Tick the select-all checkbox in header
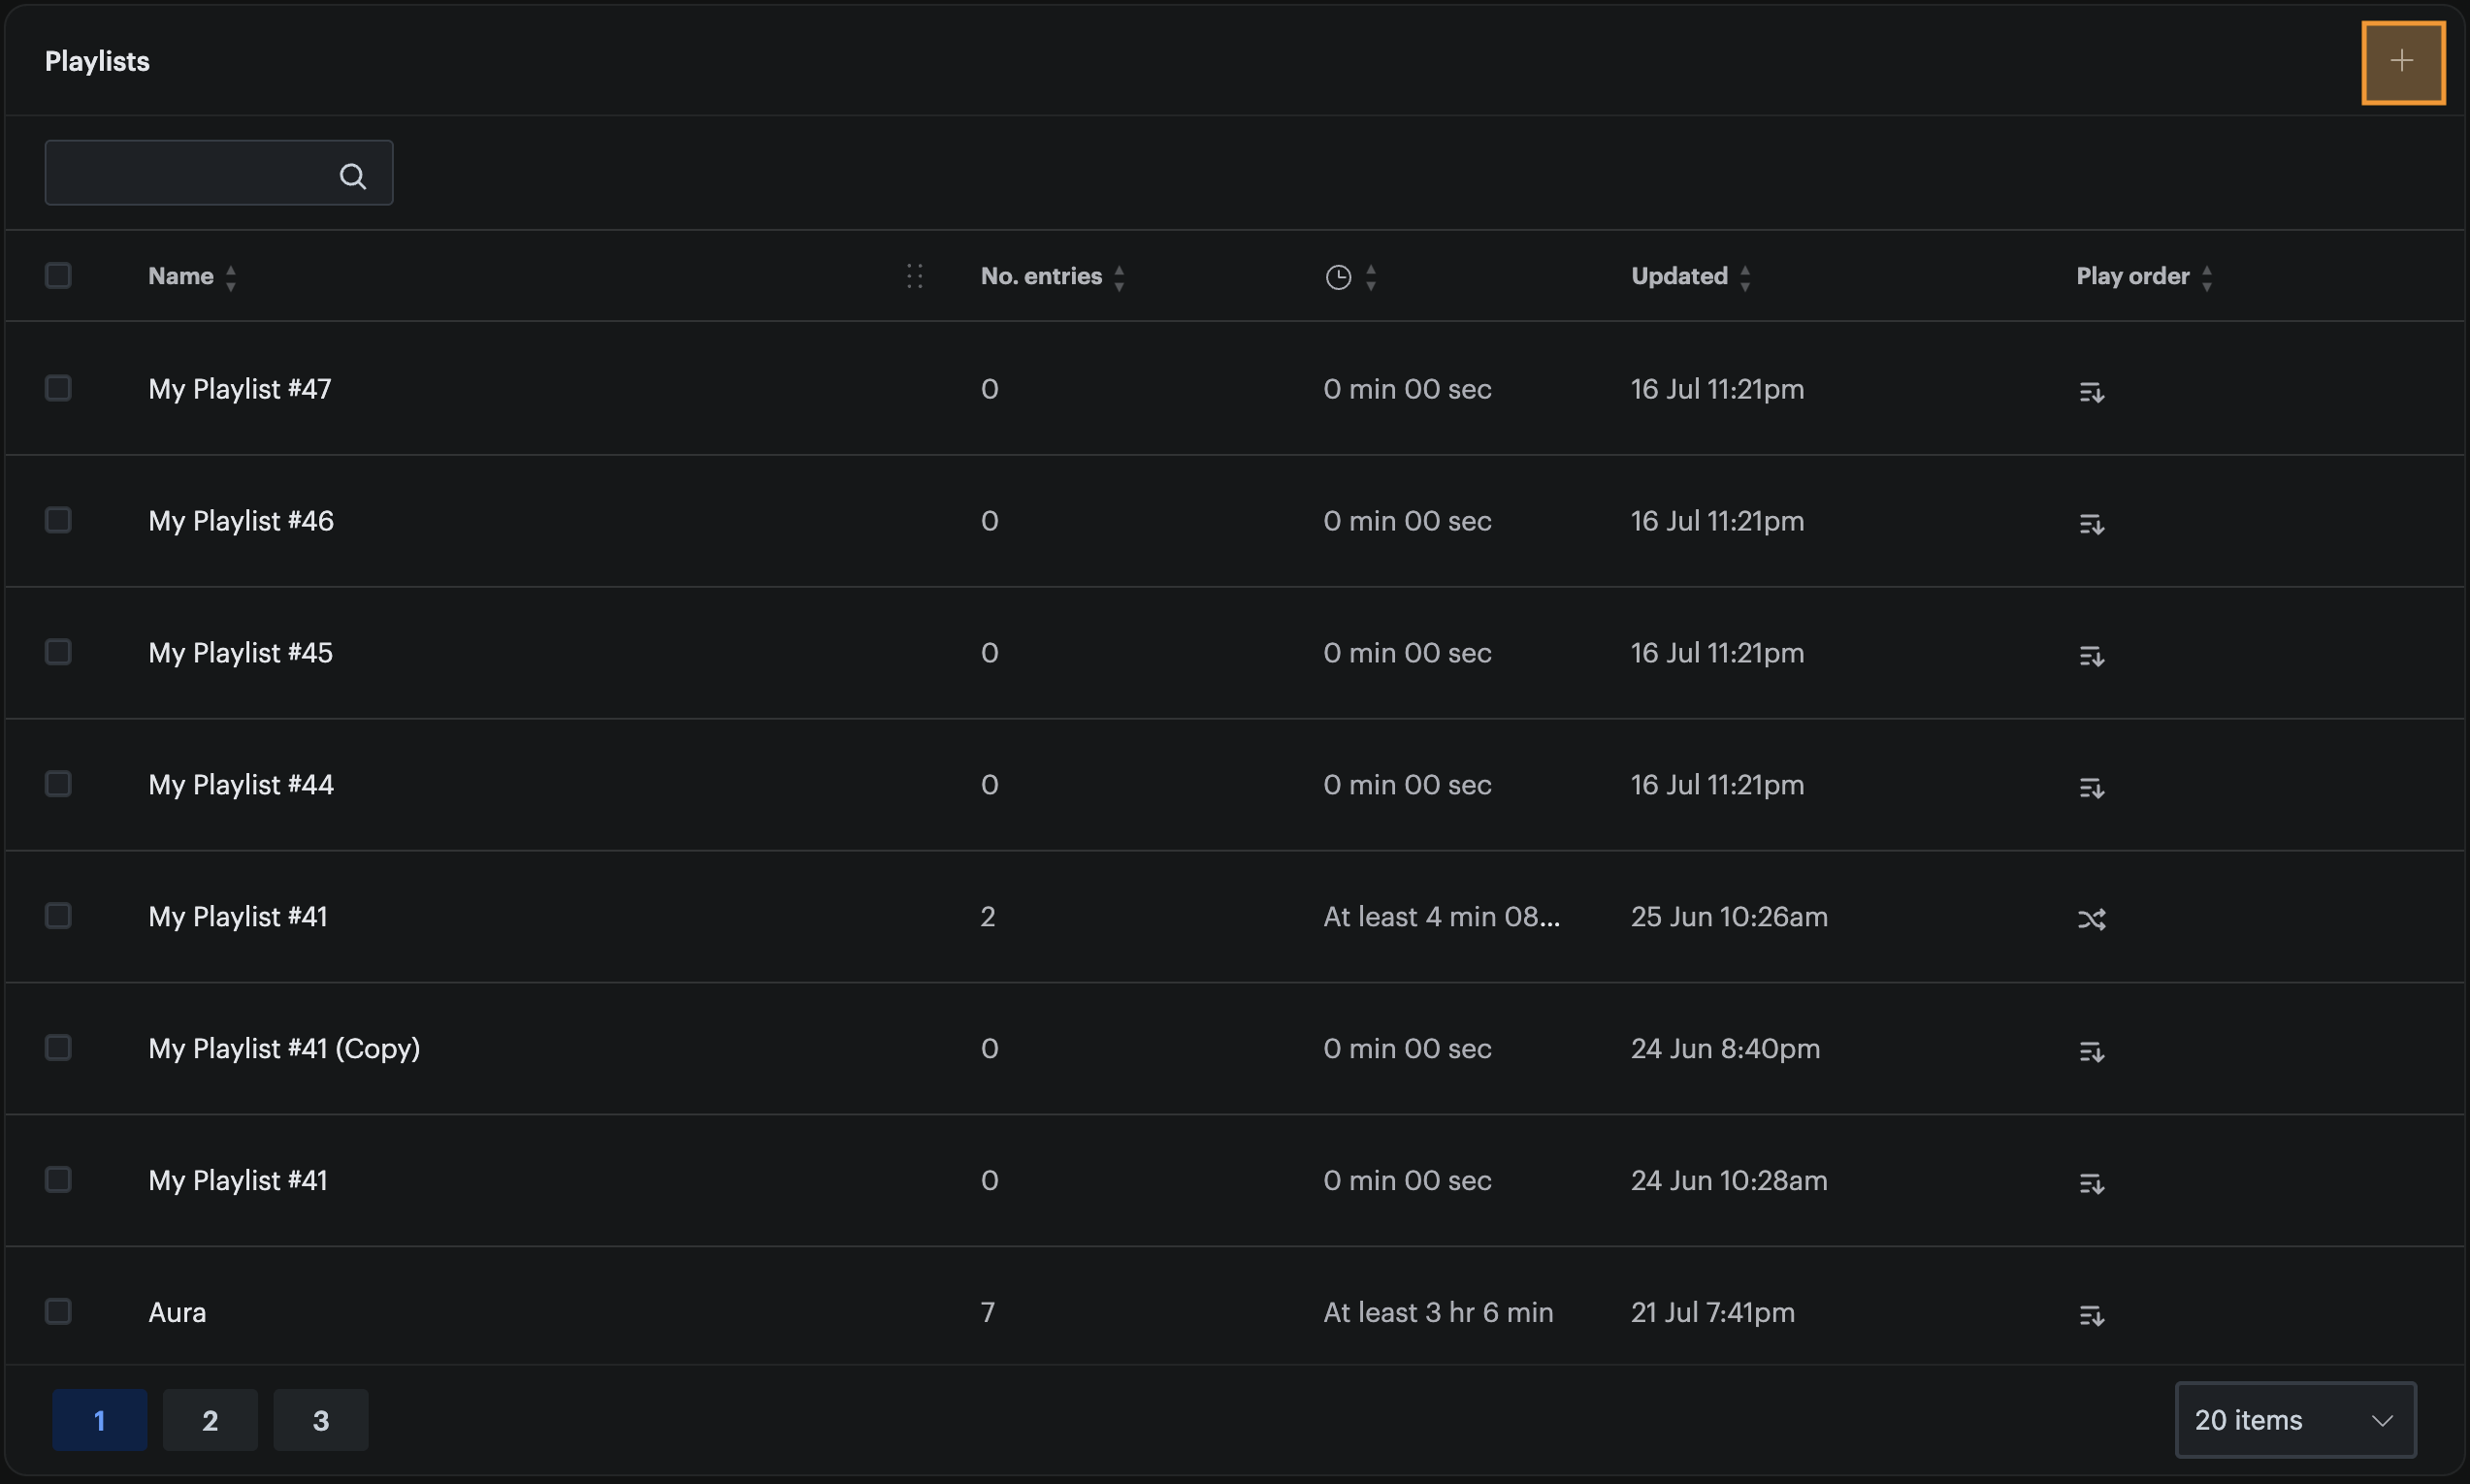This screenshot has width=2470, height=1484. coord(58,275)
